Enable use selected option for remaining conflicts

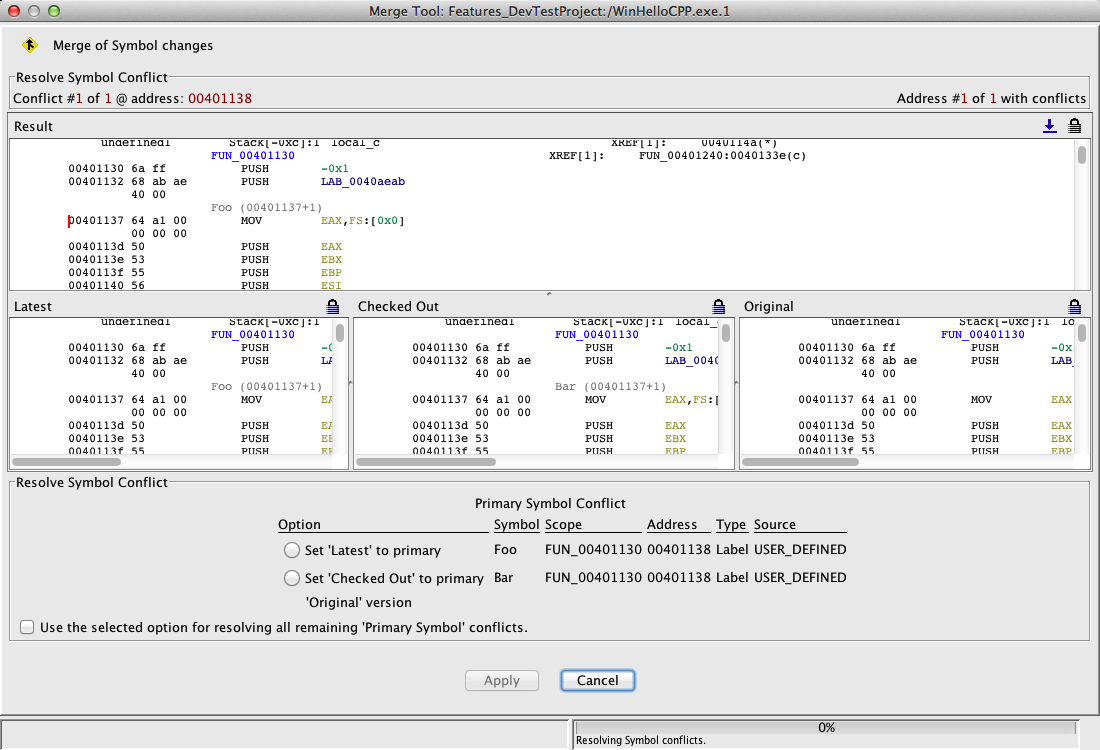click(x=28, y=628)
